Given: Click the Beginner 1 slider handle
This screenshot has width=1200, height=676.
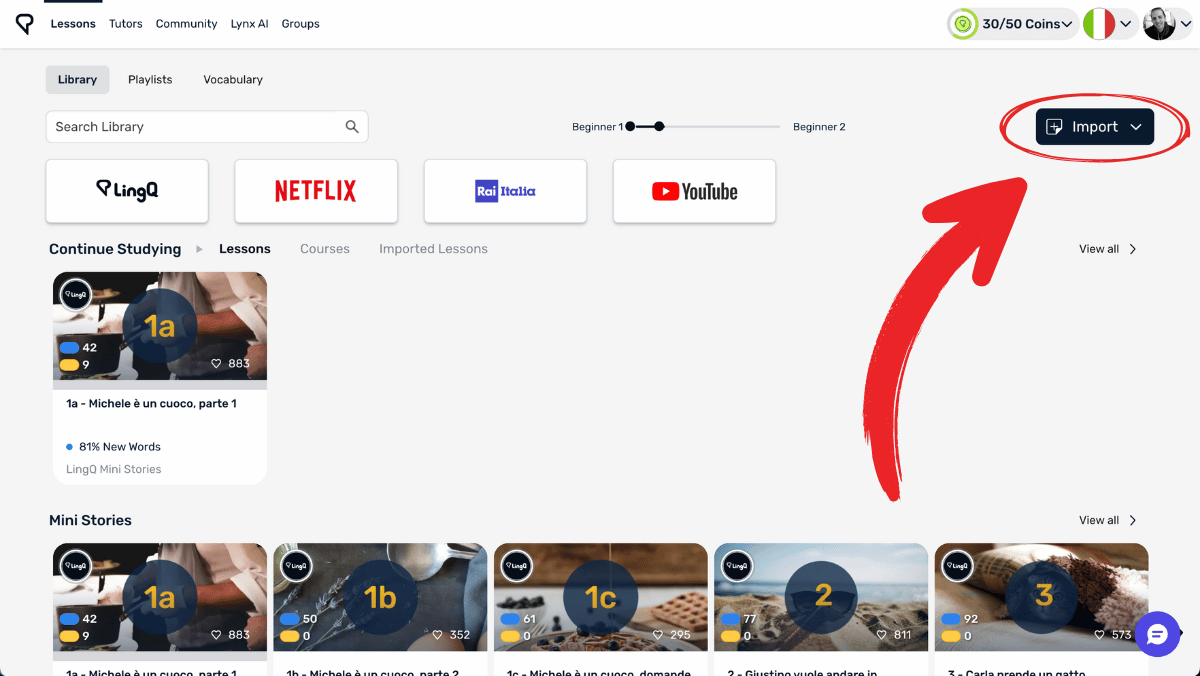Looking at the screenshot, I should (x=630, y=127).
